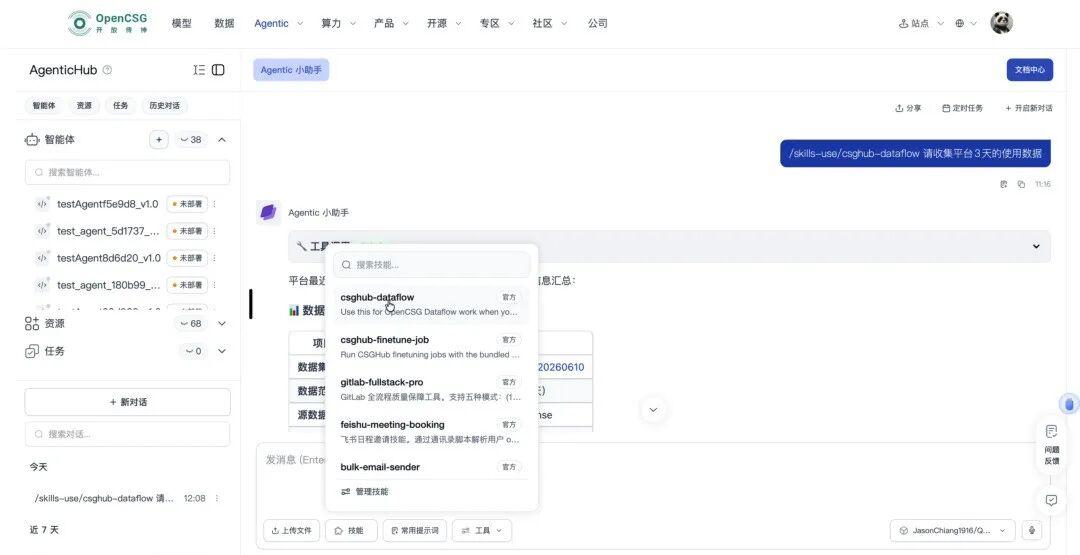Viewport: 1080px width, 555px height.
Task: Click the 未部署 badge on testAgentf5e9d8_v1.0
Action: pyautogui.click(x=187, y=204)
